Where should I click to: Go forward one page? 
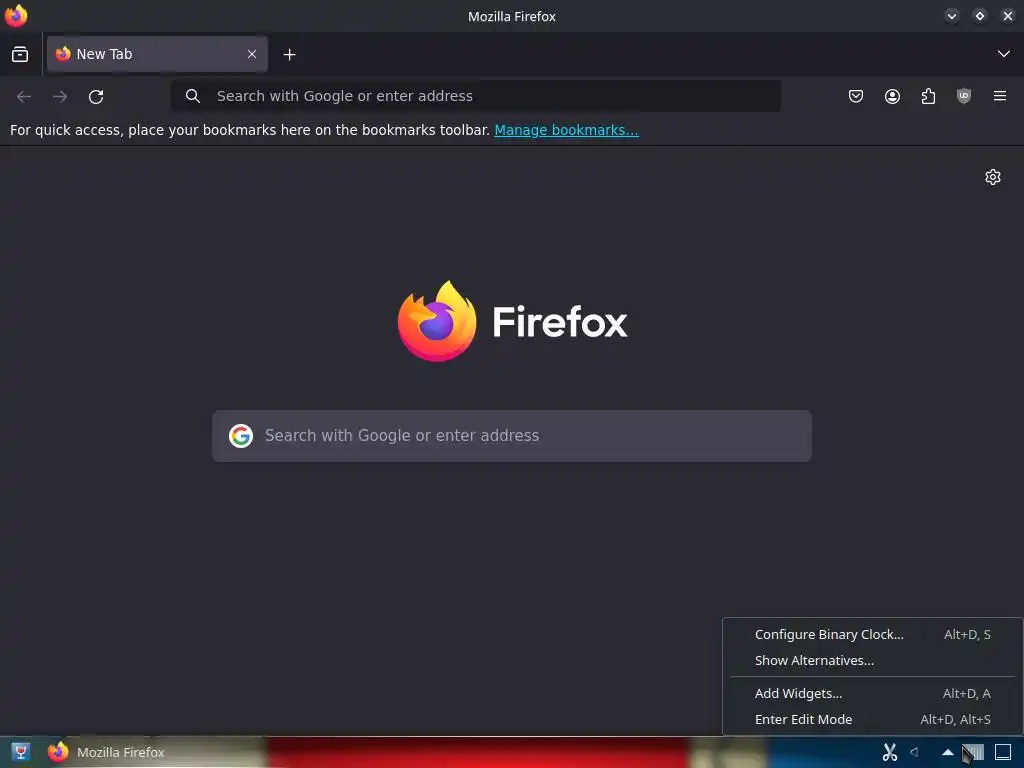click(x=60, y=97)
